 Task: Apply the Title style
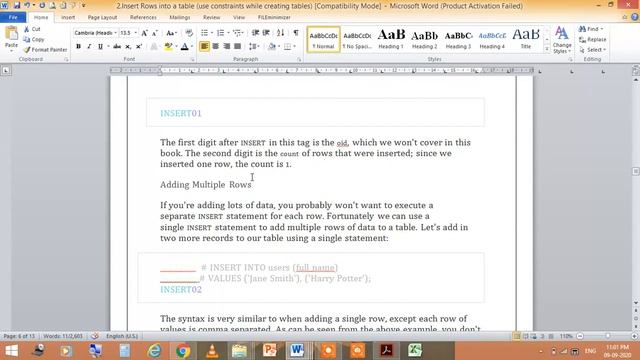point(526,40)
